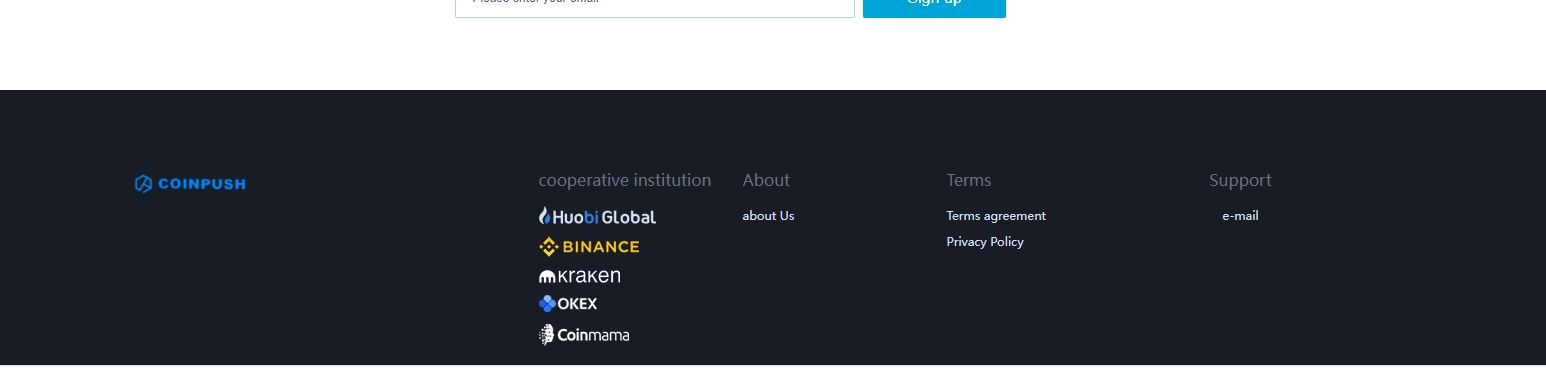Focus the email address input field
This screenshot has width=1546, height=369.
pyautogui.click(x=655, y=6)
